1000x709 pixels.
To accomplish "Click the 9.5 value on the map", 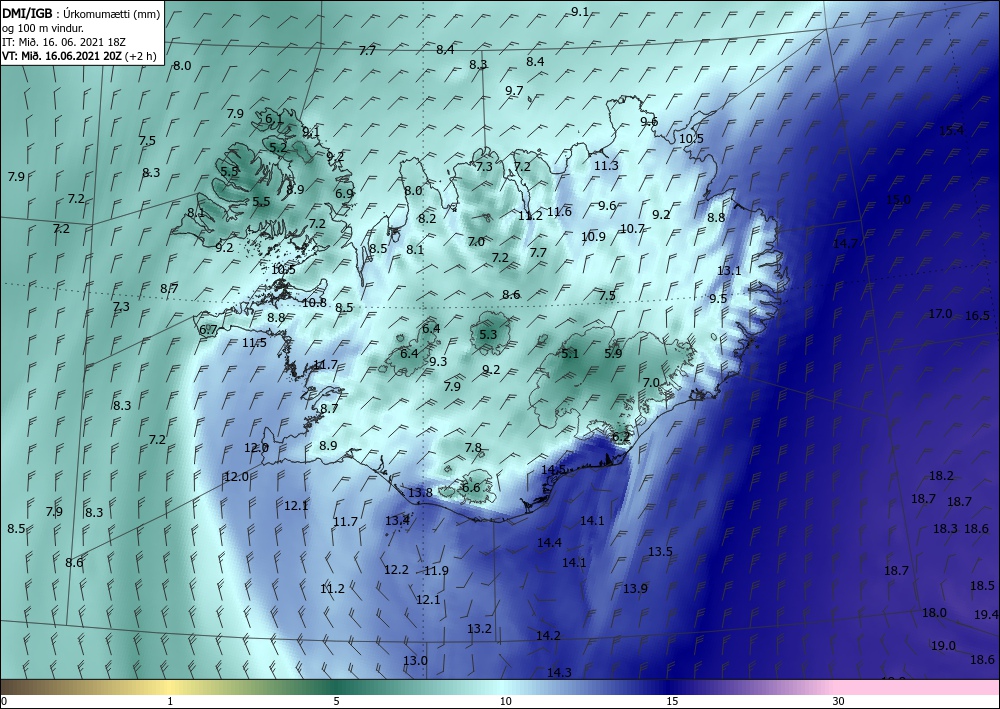I will click(x=717, y=298).
